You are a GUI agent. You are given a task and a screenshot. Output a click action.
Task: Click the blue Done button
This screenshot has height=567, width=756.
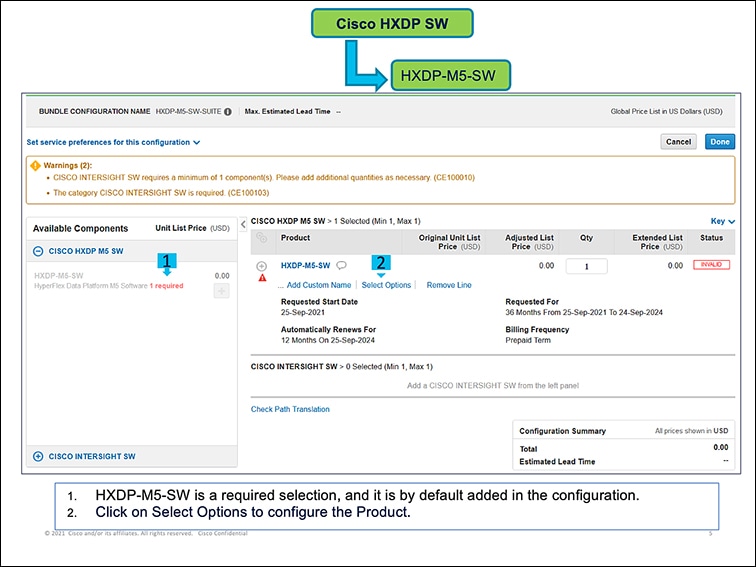(719, 142)
